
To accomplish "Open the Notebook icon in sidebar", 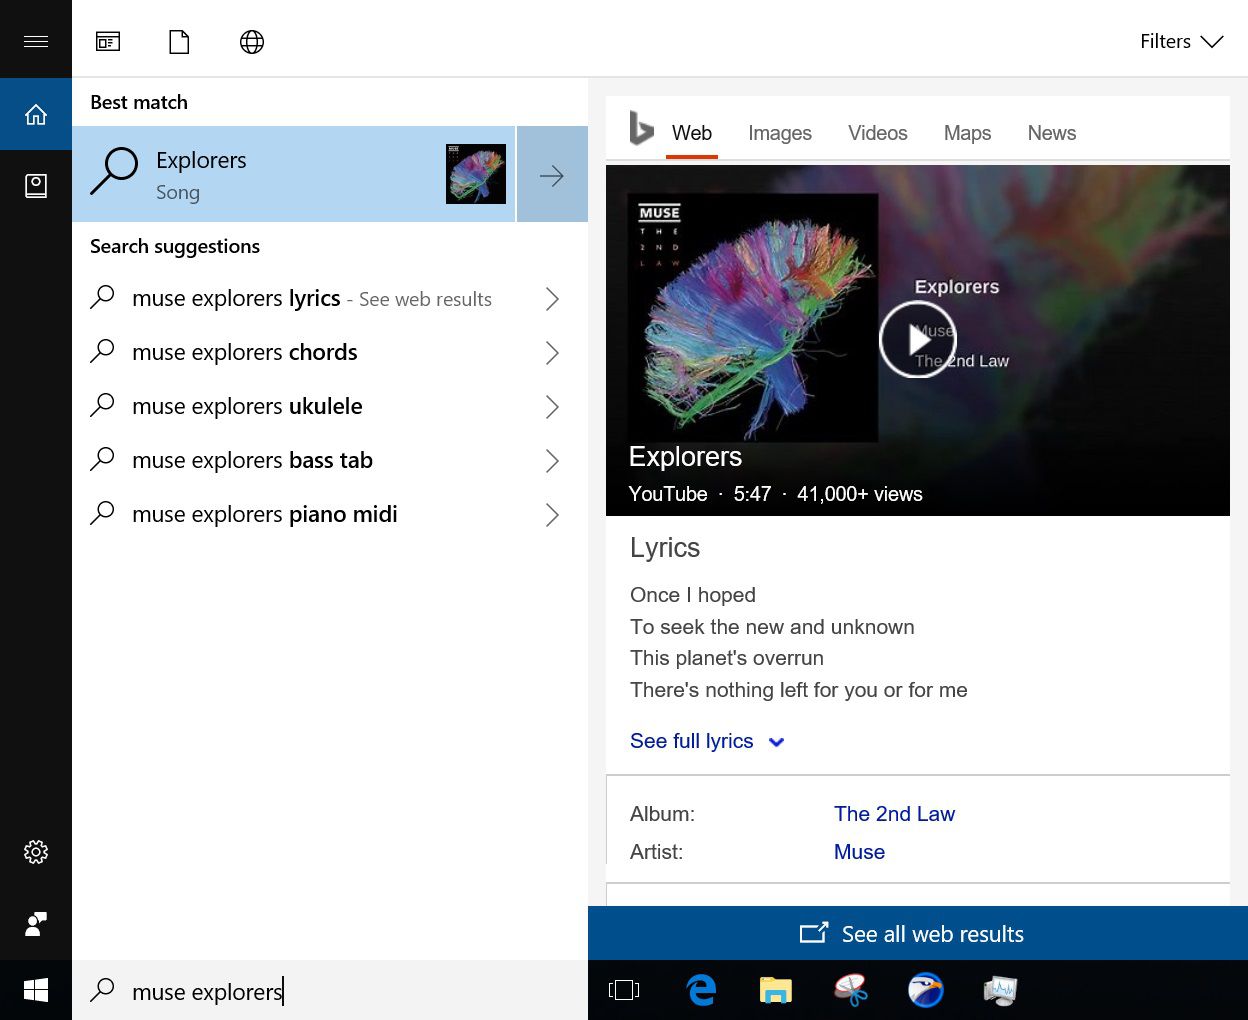I will click(x=36, y=185).
